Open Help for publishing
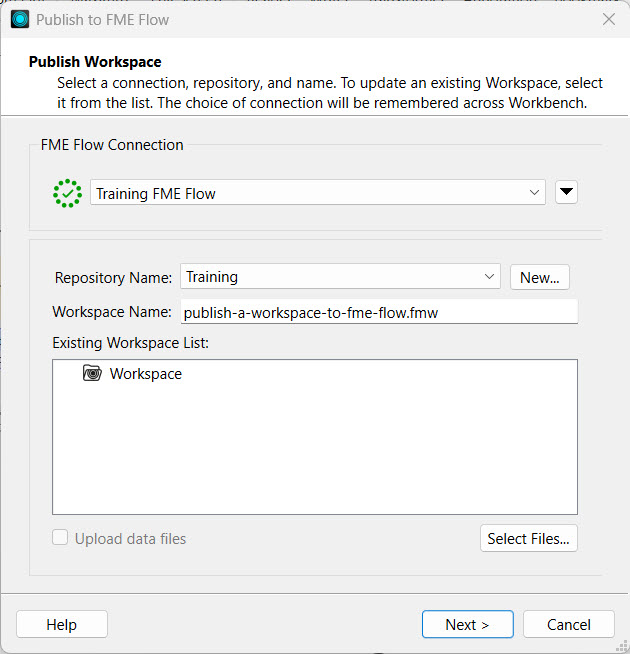Viewport: 630px width, 654px height. point(61,624)
